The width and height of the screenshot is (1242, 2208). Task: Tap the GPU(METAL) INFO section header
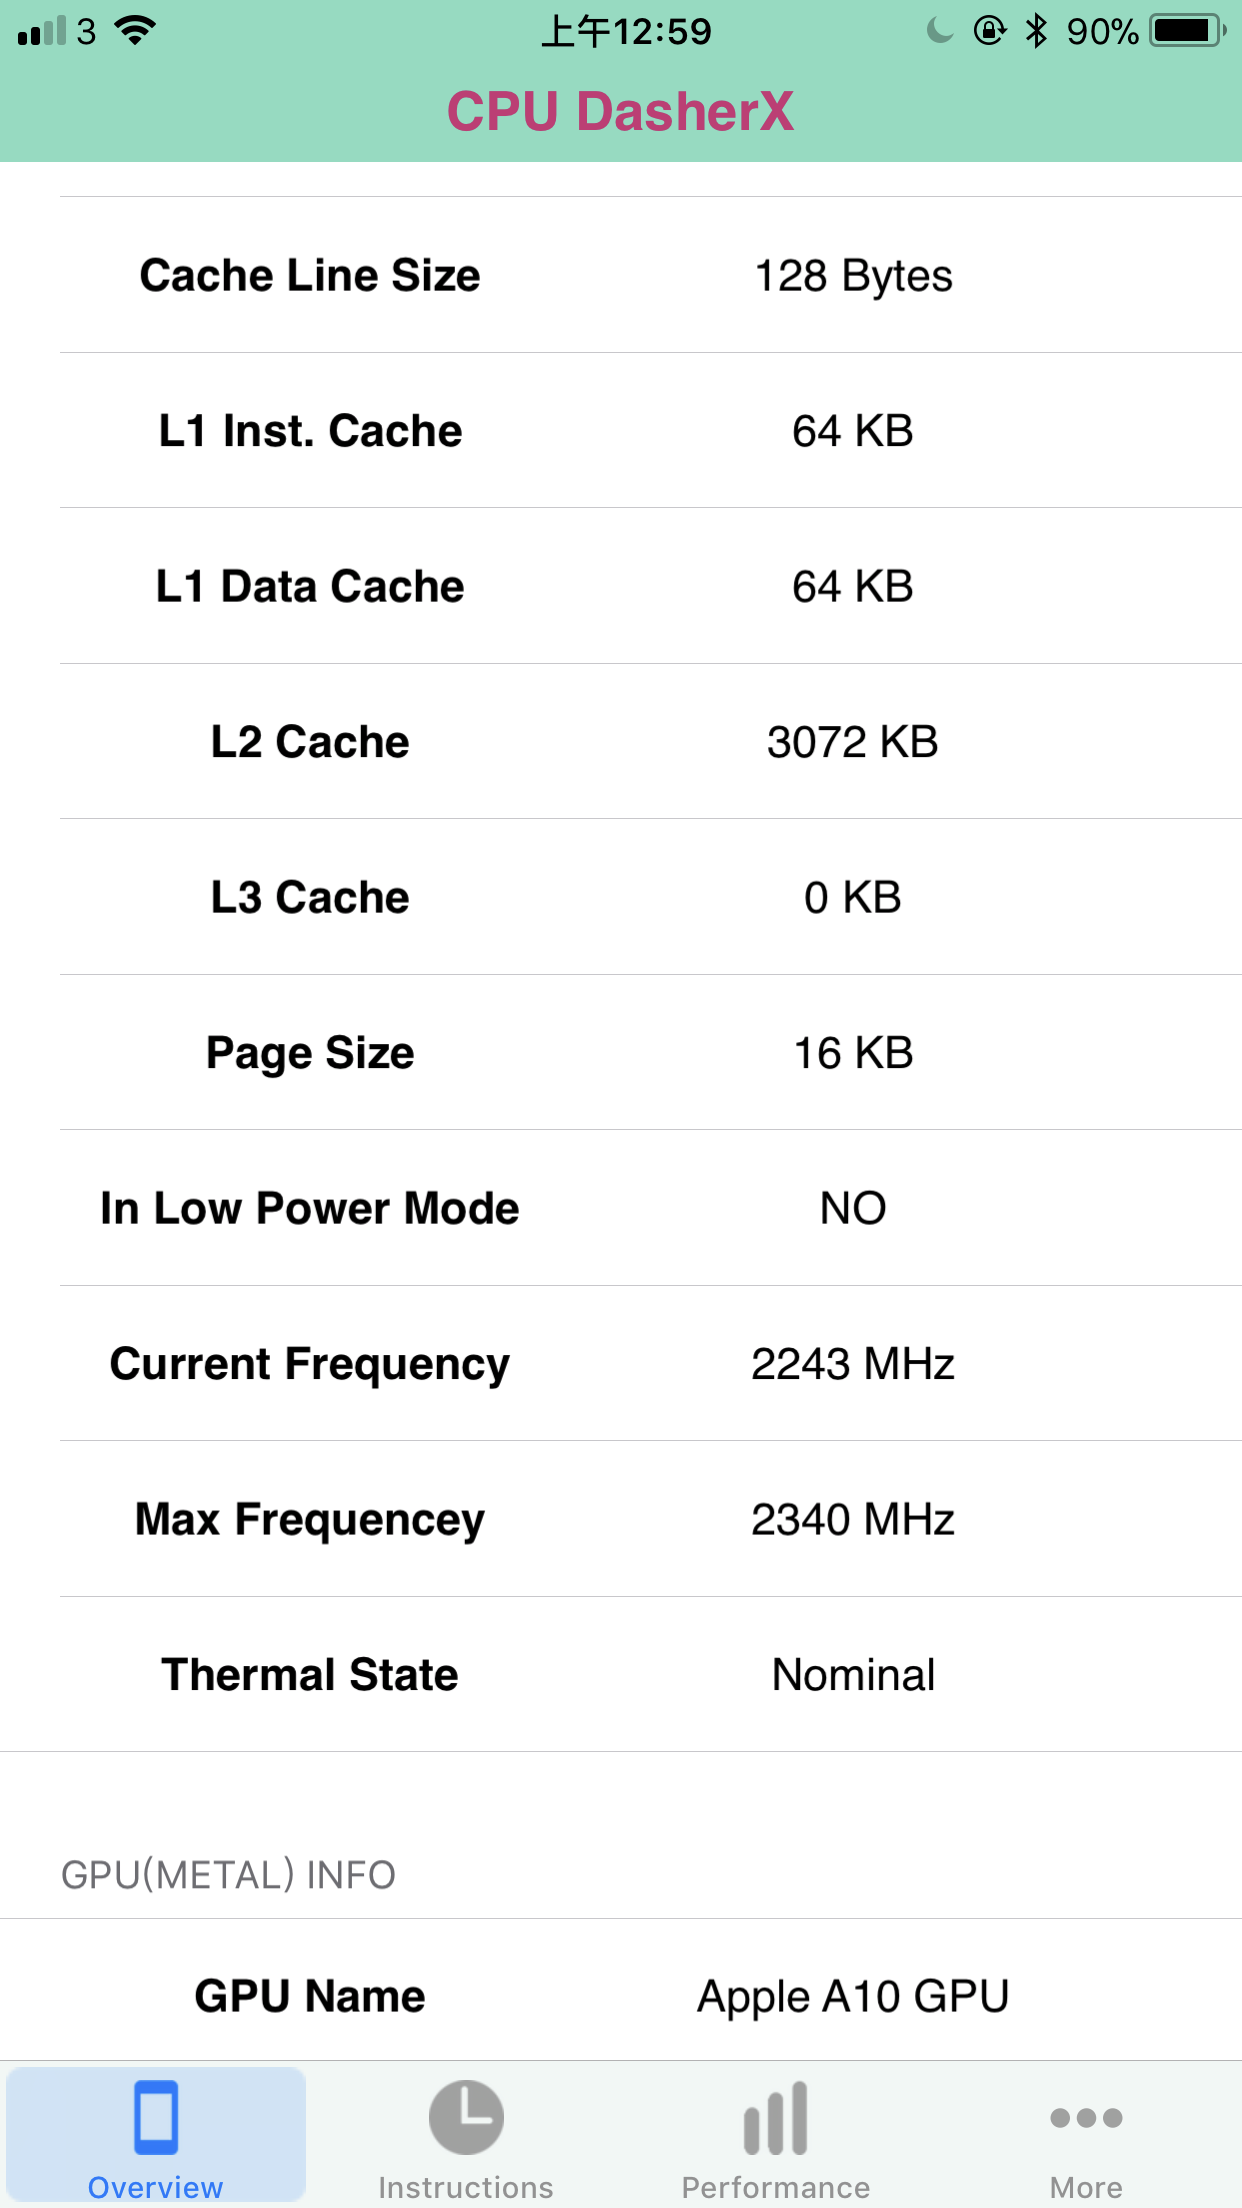pyautogui.click(x=229, y=1875)
